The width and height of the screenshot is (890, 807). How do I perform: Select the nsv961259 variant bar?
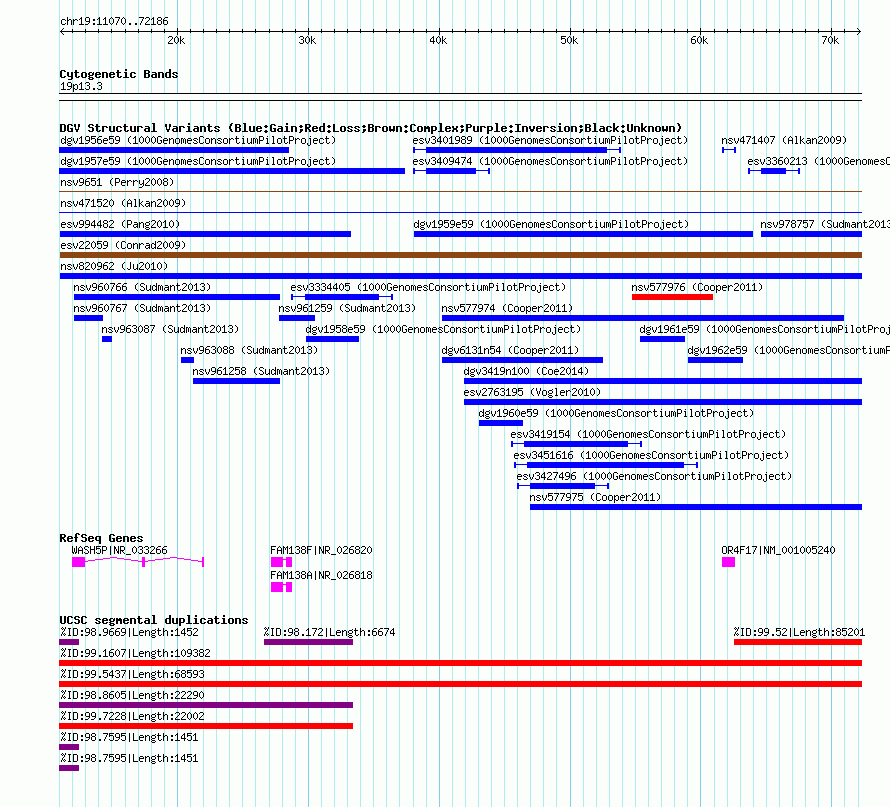pyautogui.click(x=297, y=318)
